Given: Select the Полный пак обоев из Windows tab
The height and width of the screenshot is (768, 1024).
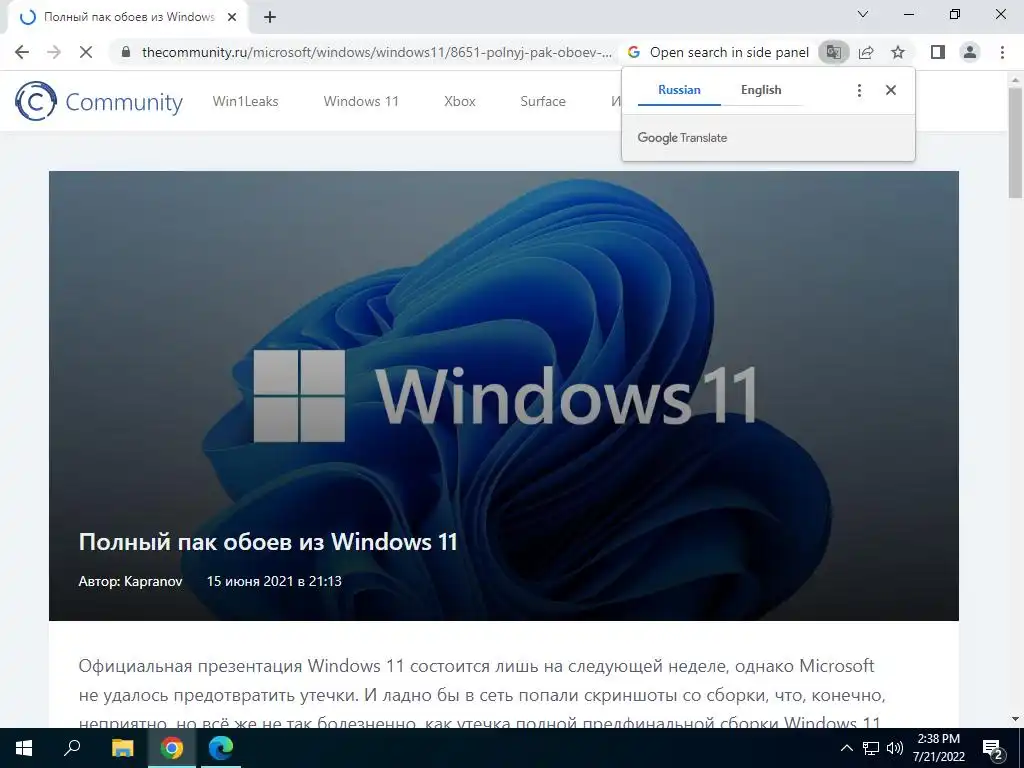Looking at the screenshot, I should tap(129, 17).
